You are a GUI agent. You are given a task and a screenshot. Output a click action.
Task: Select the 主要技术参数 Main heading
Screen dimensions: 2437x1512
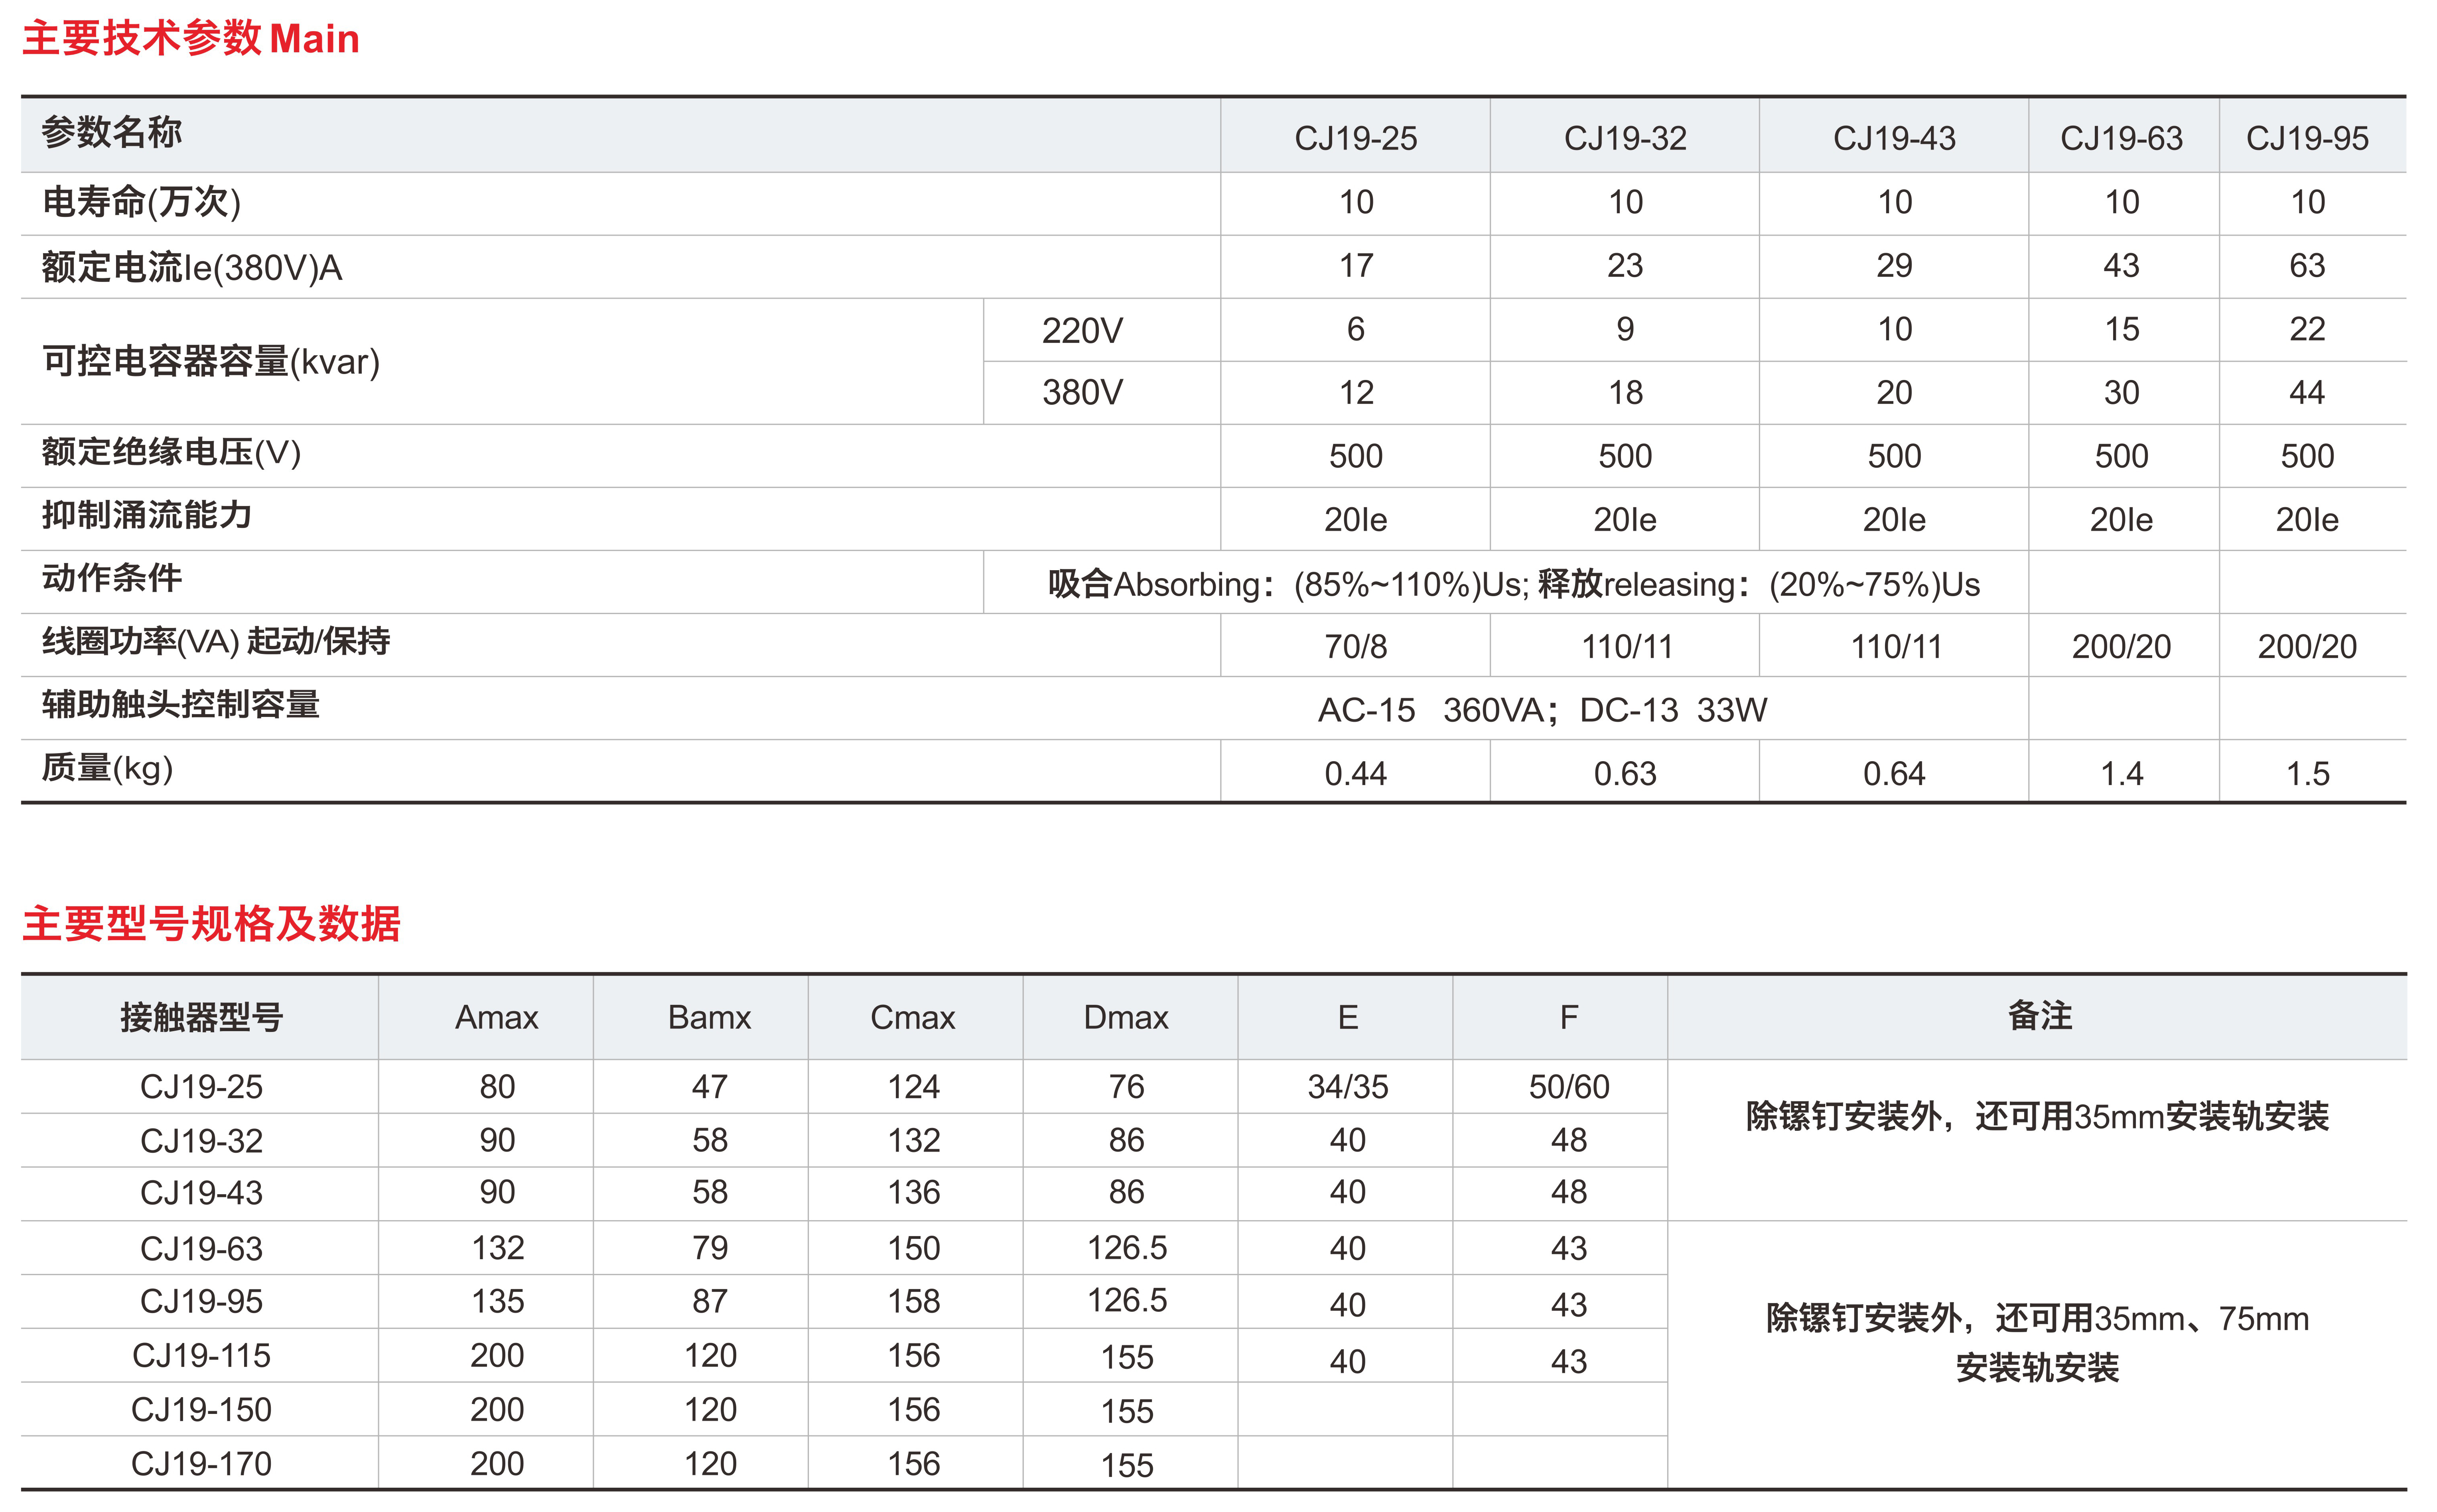190,39
